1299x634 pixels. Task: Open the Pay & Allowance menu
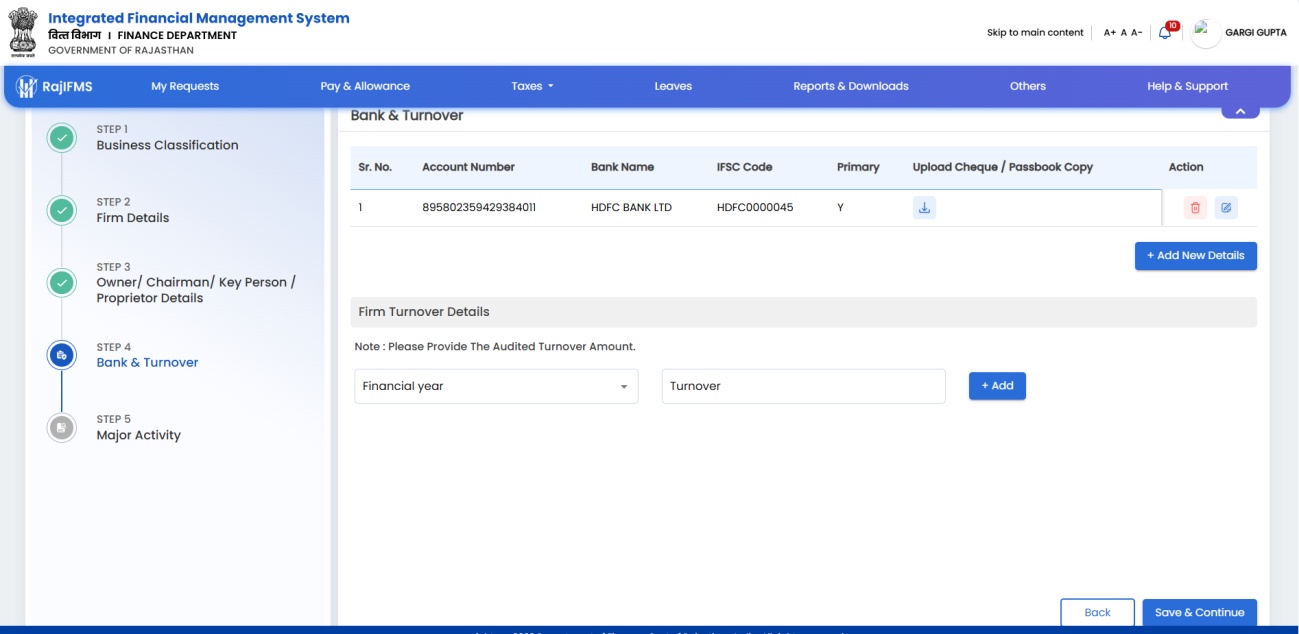[x=365, y=86]
